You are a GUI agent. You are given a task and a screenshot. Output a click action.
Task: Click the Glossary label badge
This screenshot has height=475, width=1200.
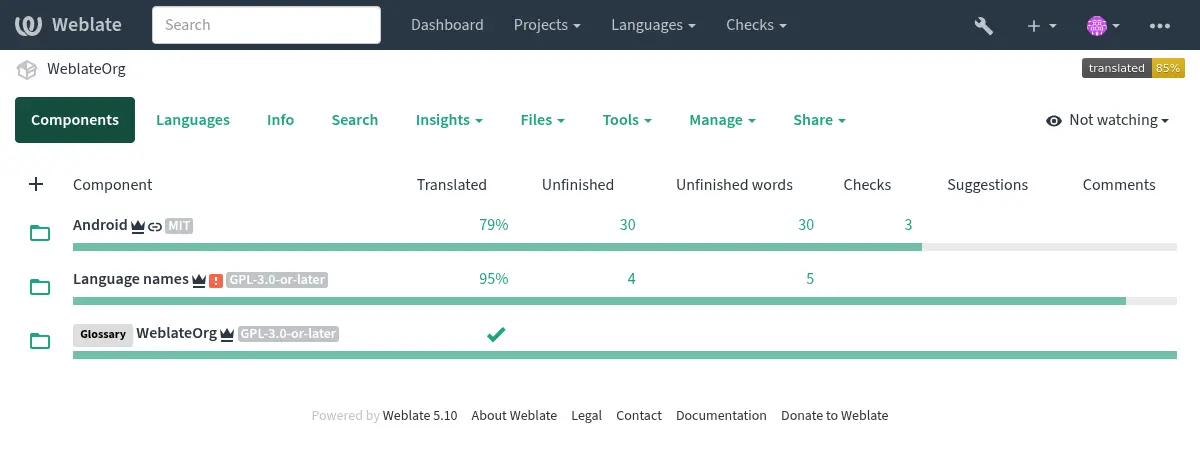(103, 335)
